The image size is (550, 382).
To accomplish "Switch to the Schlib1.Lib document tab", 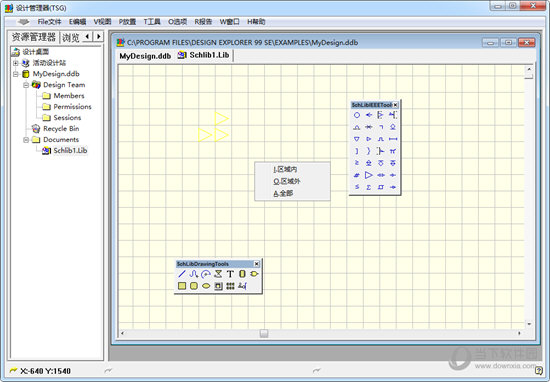I will 203,55.
